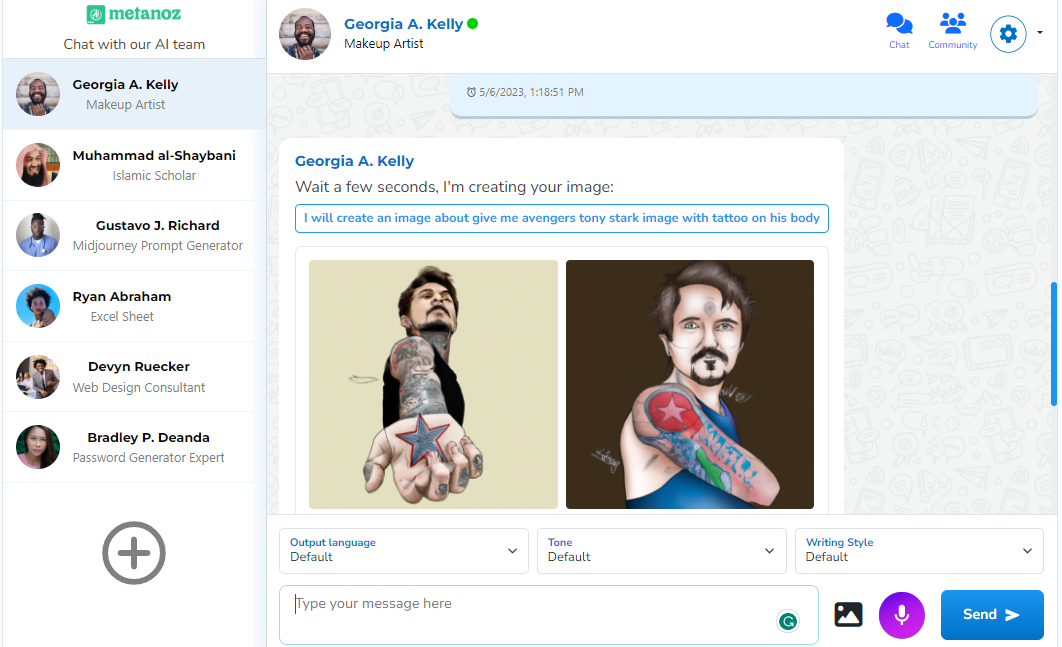Click the Grammarly icon in message box

788,621
